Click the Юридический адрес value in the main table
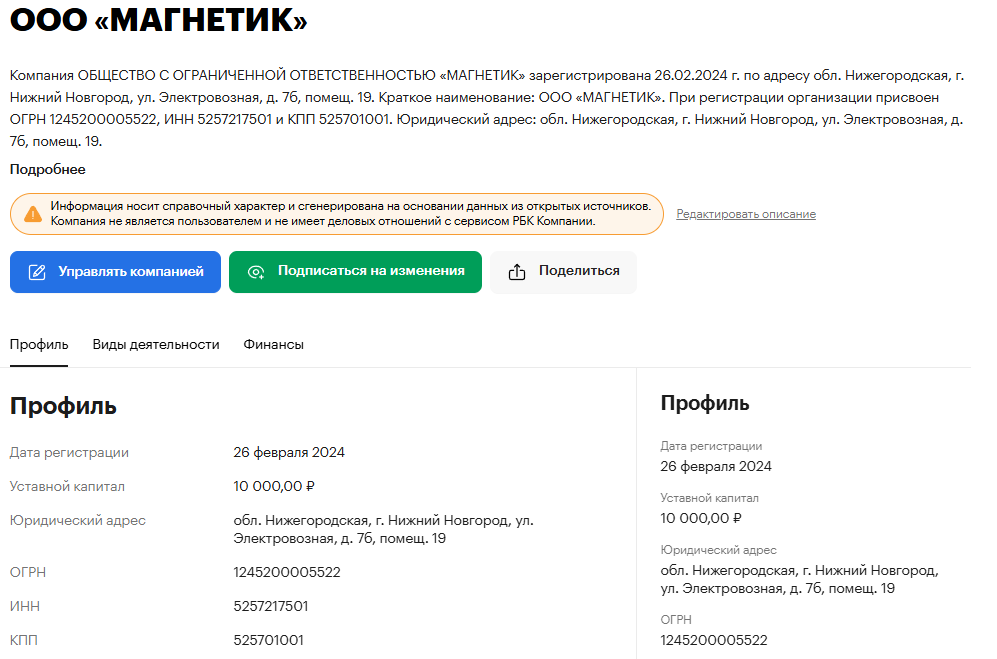 383,529
